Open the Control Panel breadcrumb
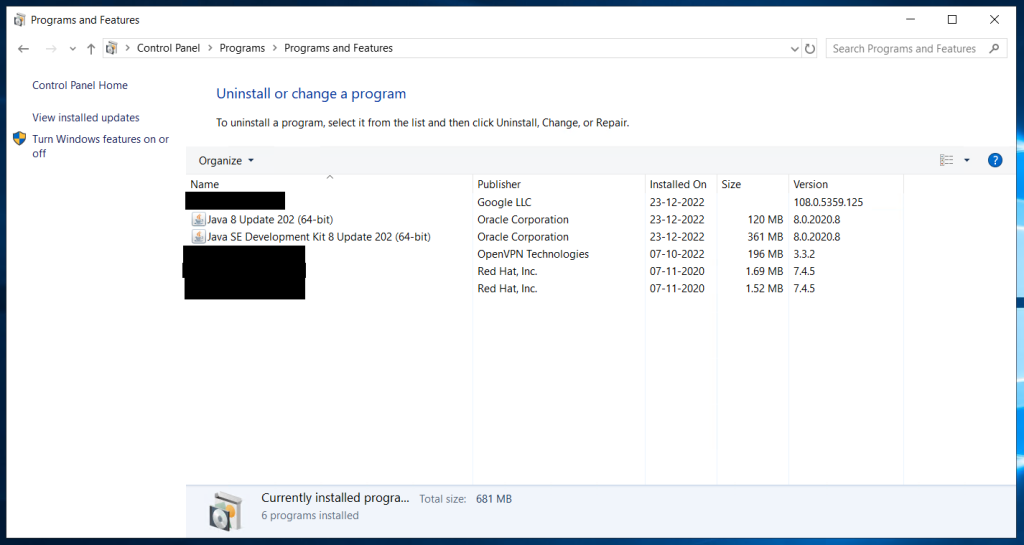The height and width of the screenshot is (545, 1024). click(168, 48)
